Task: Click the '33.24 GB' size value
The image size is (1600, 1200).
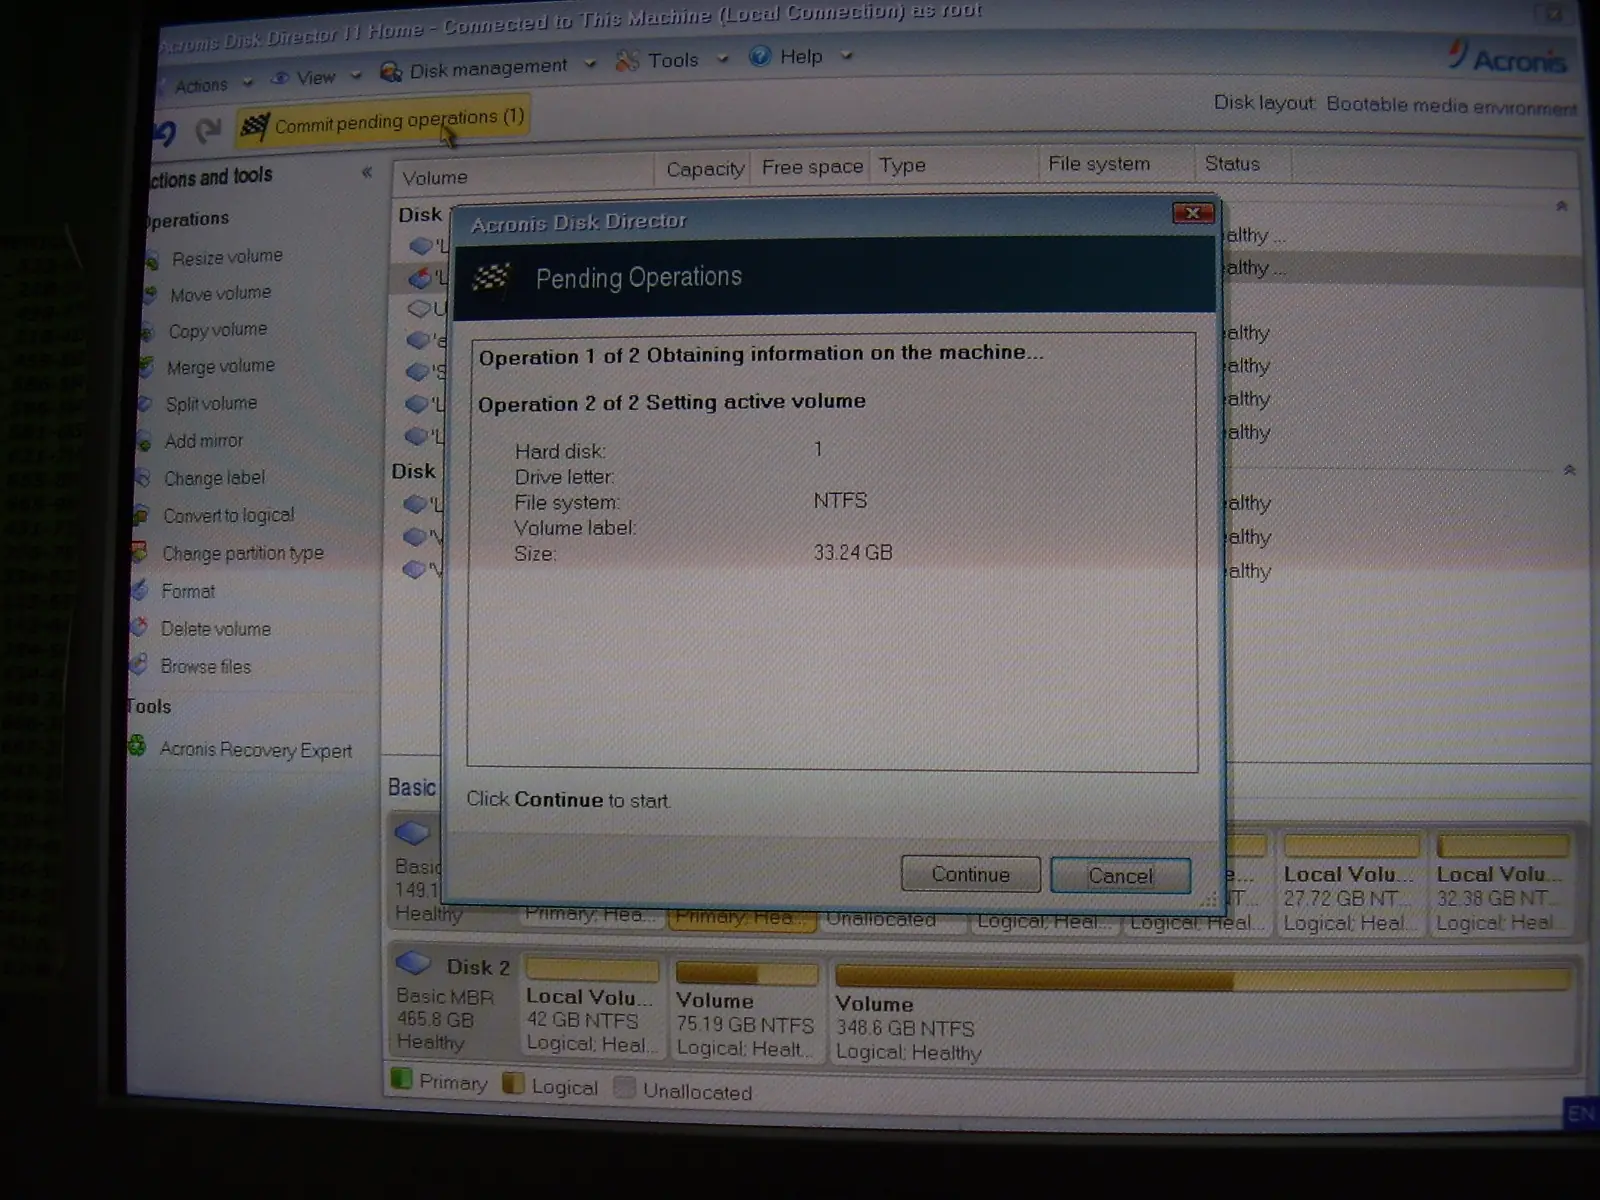Action: point(853,552)
